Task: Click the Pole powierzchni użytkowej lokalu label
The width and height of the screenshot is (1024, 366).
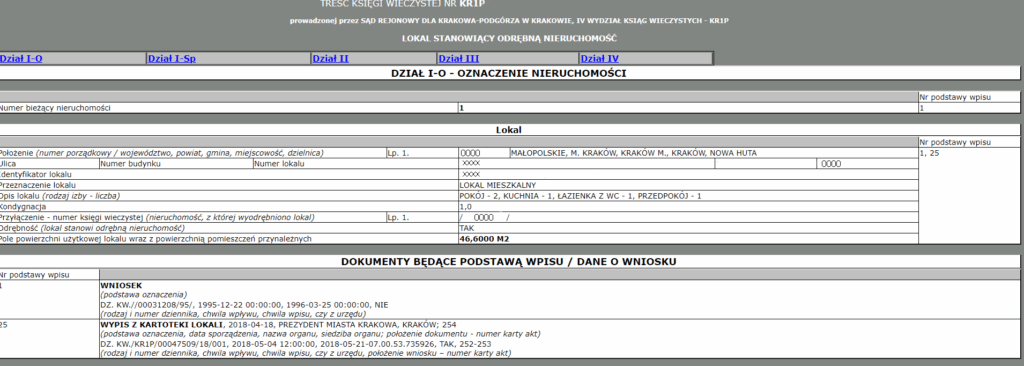Action: [x=155, y=239]
